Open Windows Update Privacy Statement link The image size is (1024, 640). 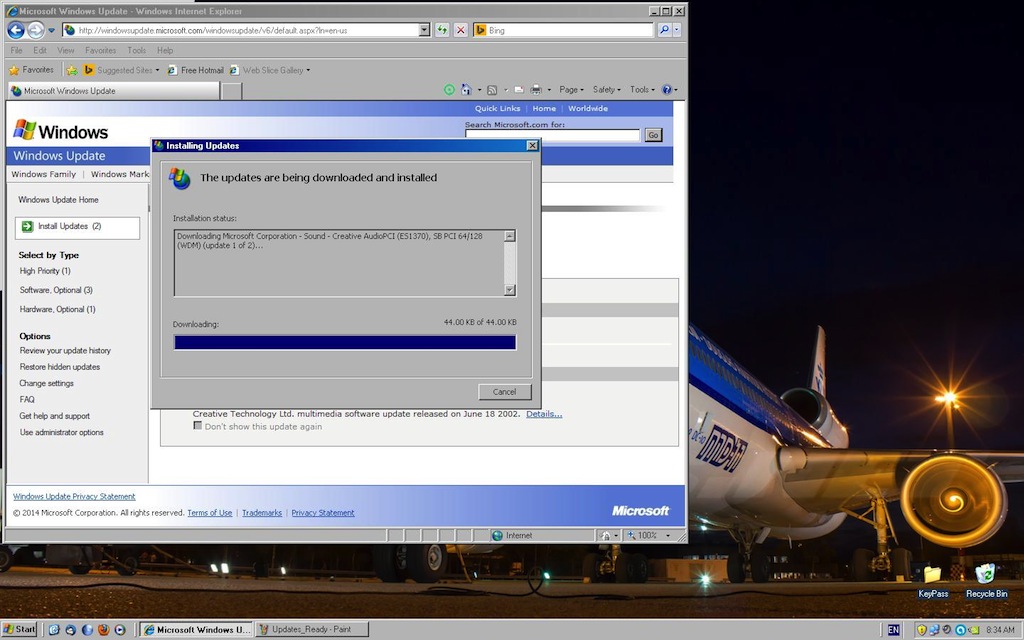click(x=74, y=496)
